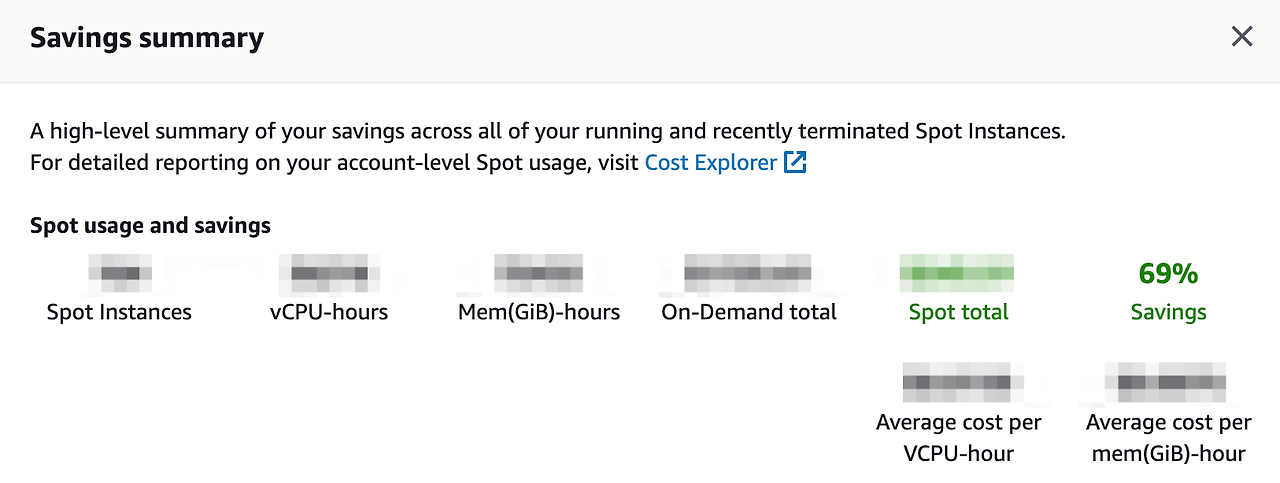Click the blurred value above Mem(GiB)-hours
Screen dimensions: 1280x483
coord(539,272)
